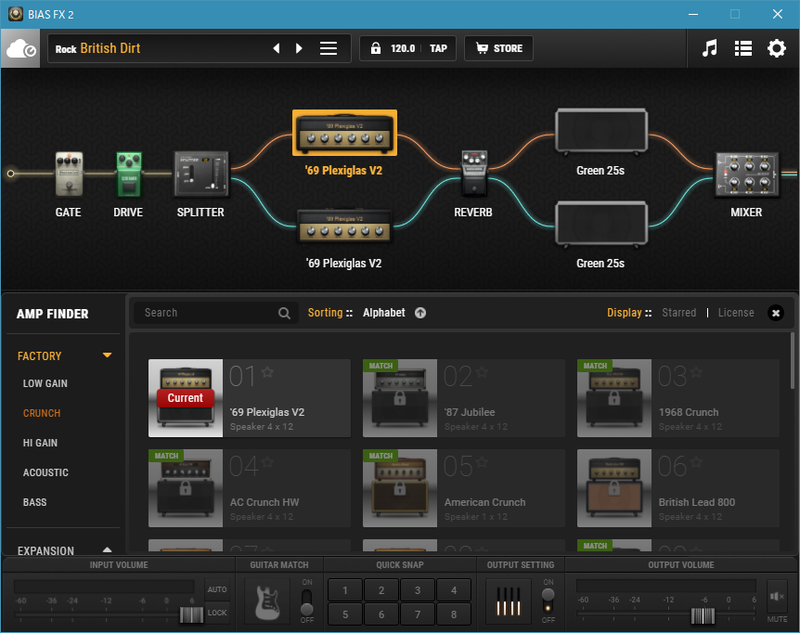The image size is (800, 633).
Task: Open the guitar match guitar icon
Action: pyautogui.click(x=267, y=601)
